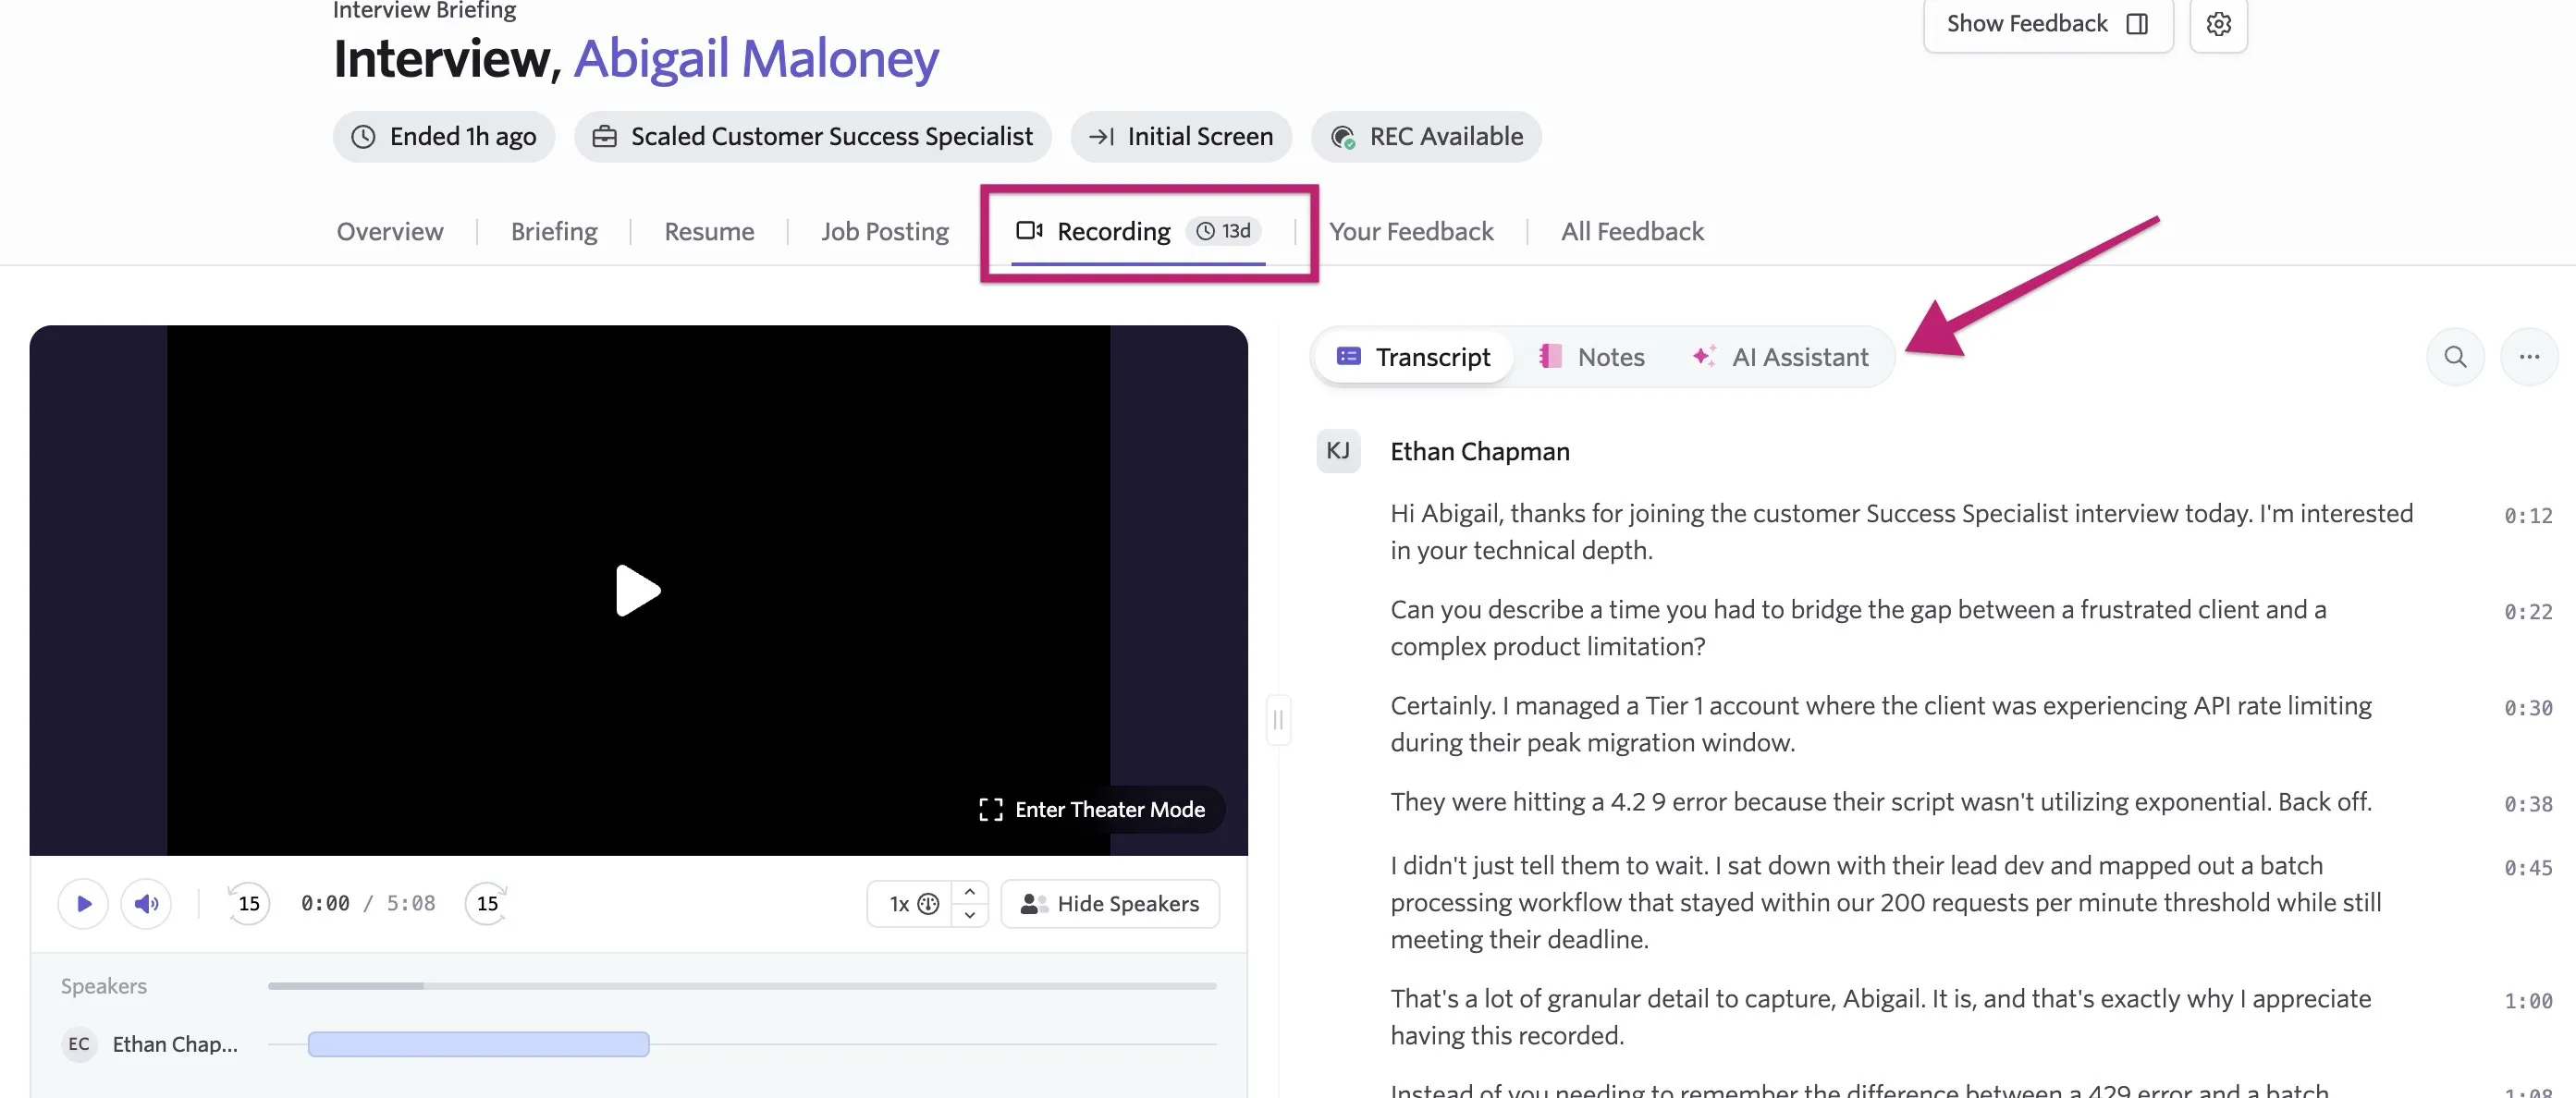Viewport: 2576px width, 1098px height.
Task: Switch to the Notes panel
Action: tap(1592, 357)
